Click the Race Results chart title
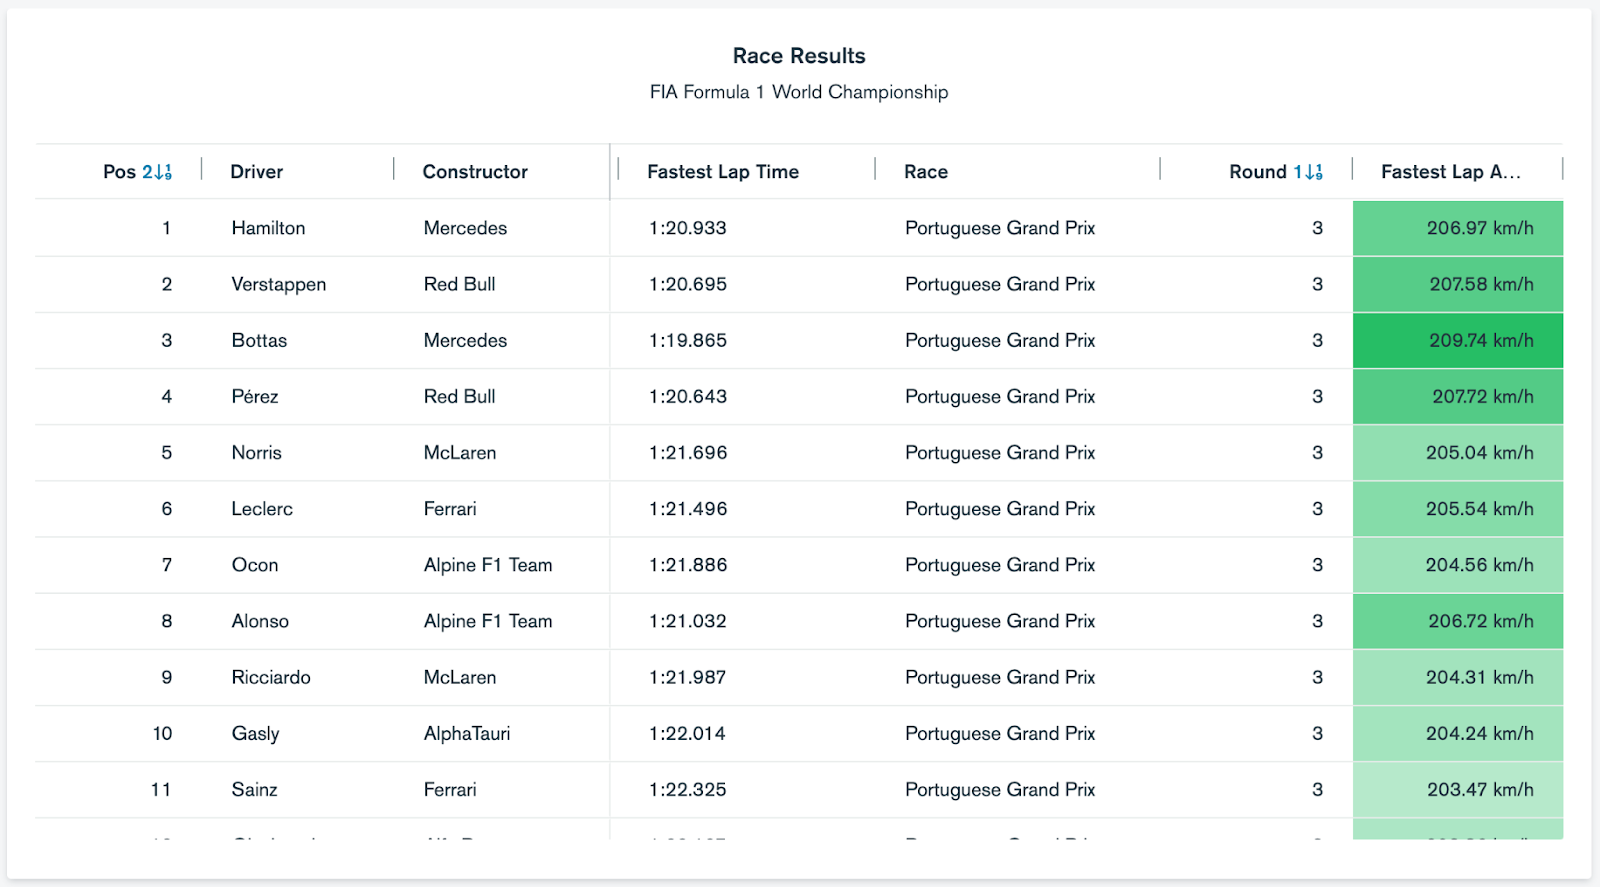 [x=799, y=56]
